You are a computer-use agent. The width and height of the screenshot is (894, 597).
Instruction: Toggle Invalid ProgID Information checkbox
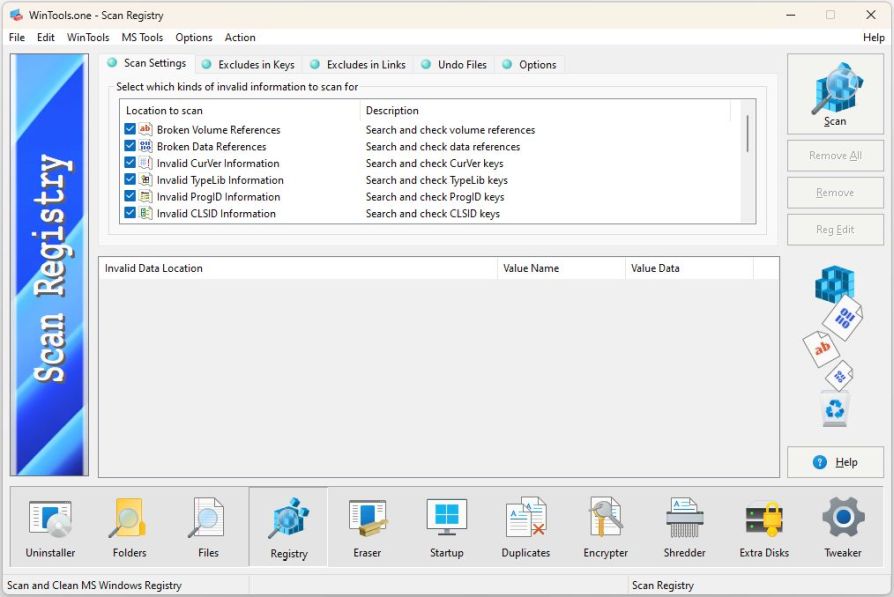coord(130,196)
